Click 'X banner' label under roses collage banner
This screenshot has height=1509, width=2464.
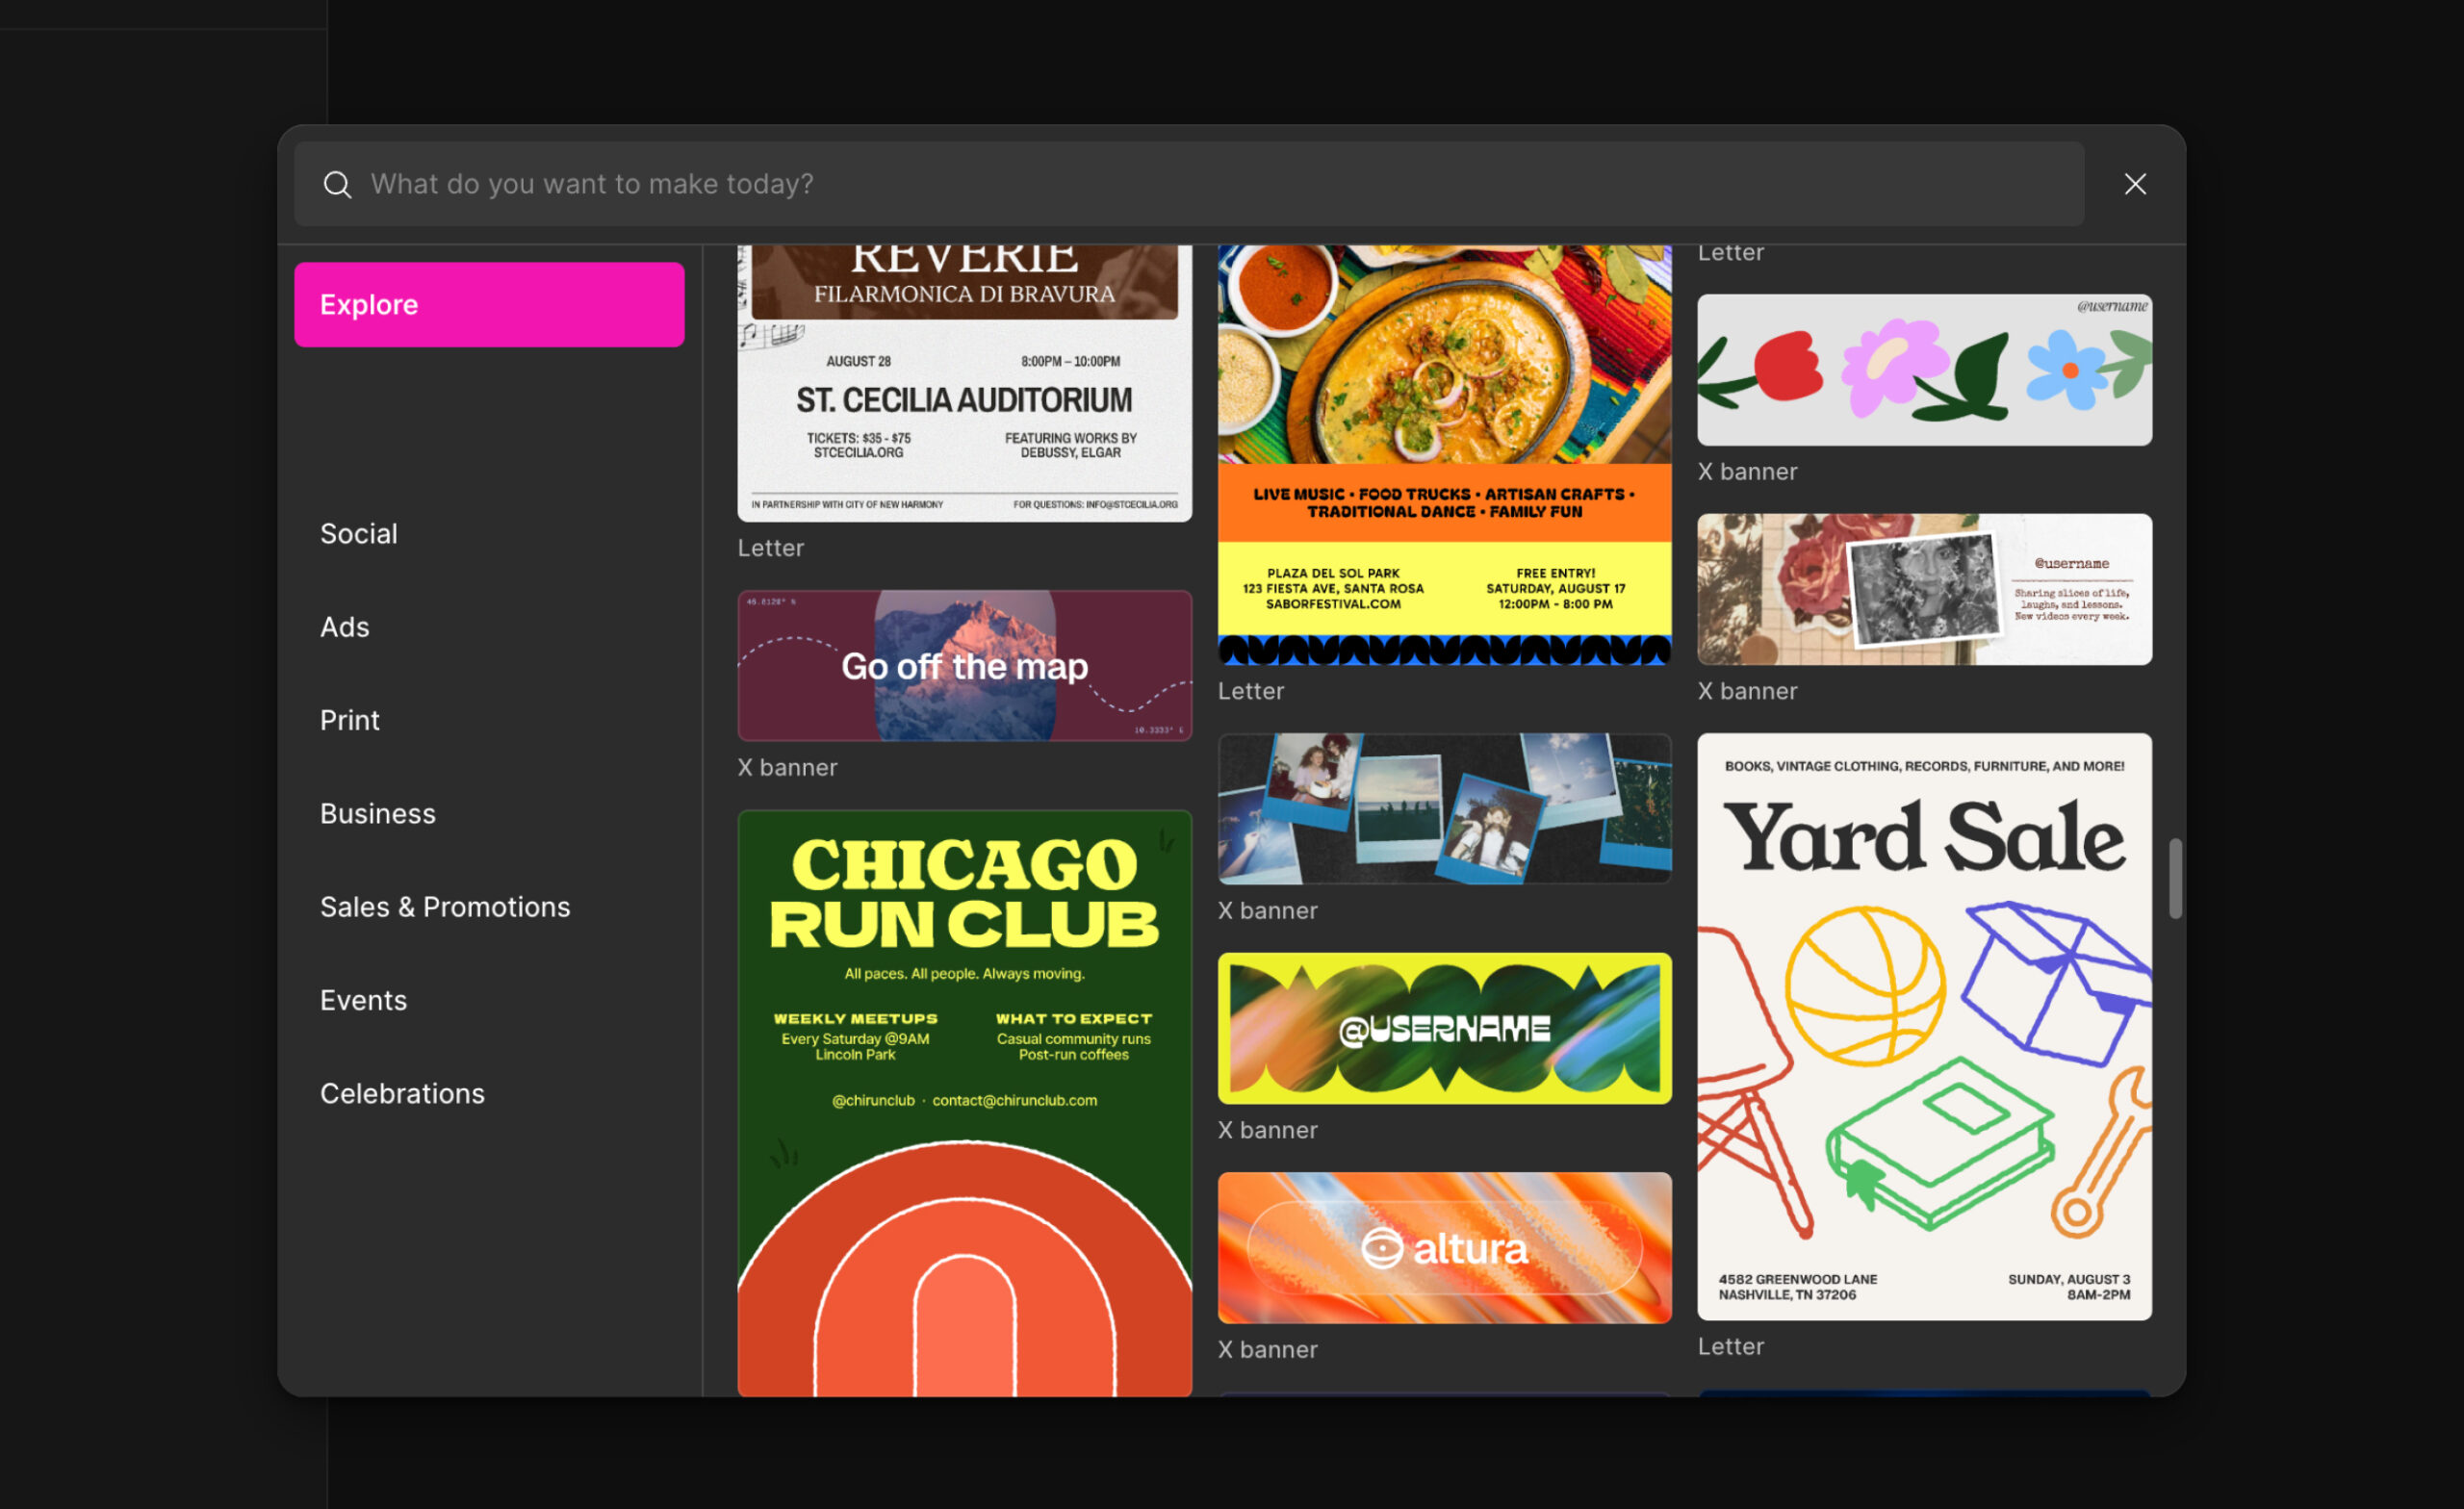click(x=1747, y=691)
